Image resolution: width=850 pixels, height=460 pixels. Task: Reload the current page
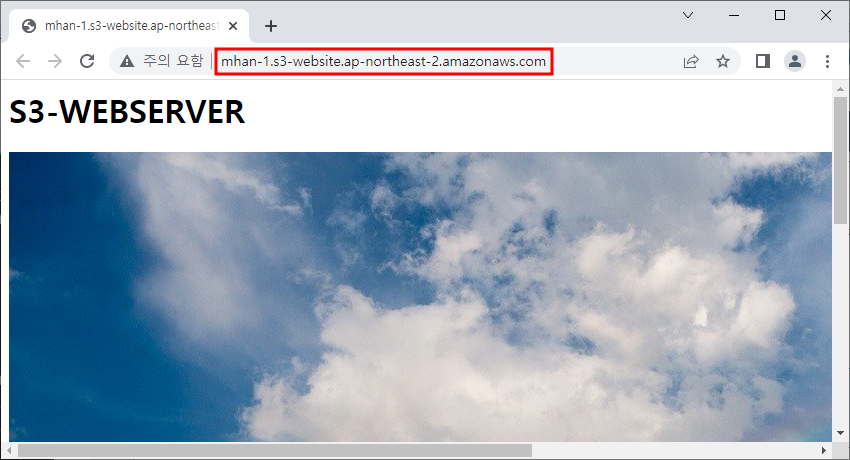[87, 61]
